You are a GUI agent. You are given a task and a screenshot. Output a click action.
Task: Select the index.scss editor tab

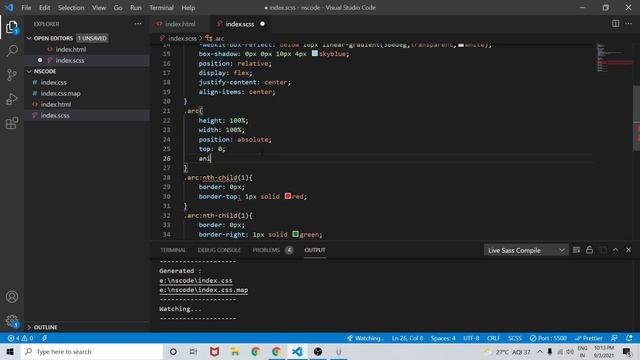tap(240, 24)
